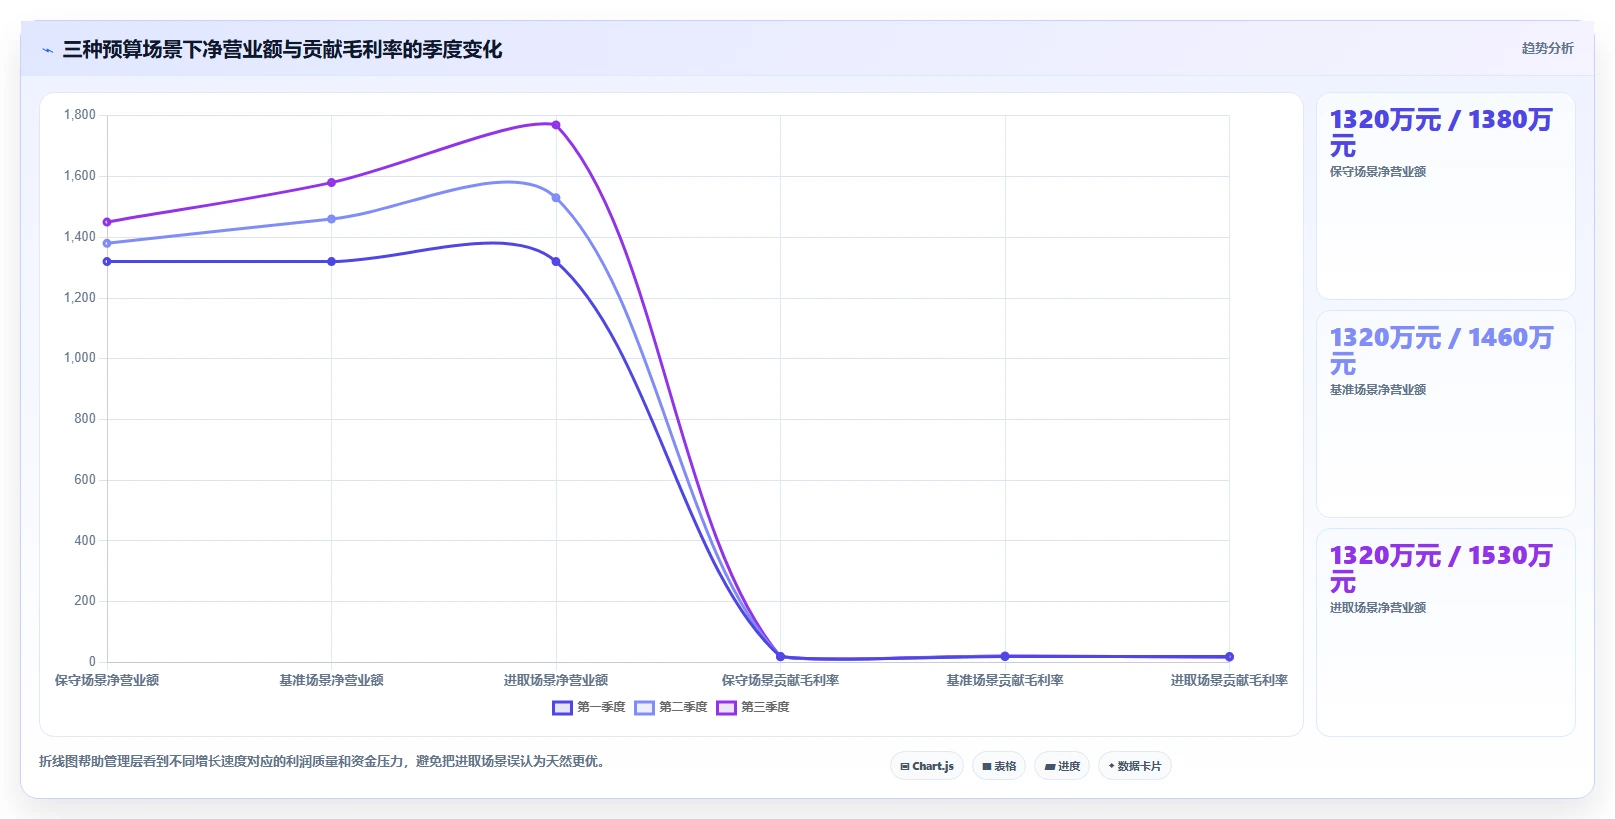Click the 第三季度 legend label
This screenshot has height=819, width=1615.
coord(765,707)
